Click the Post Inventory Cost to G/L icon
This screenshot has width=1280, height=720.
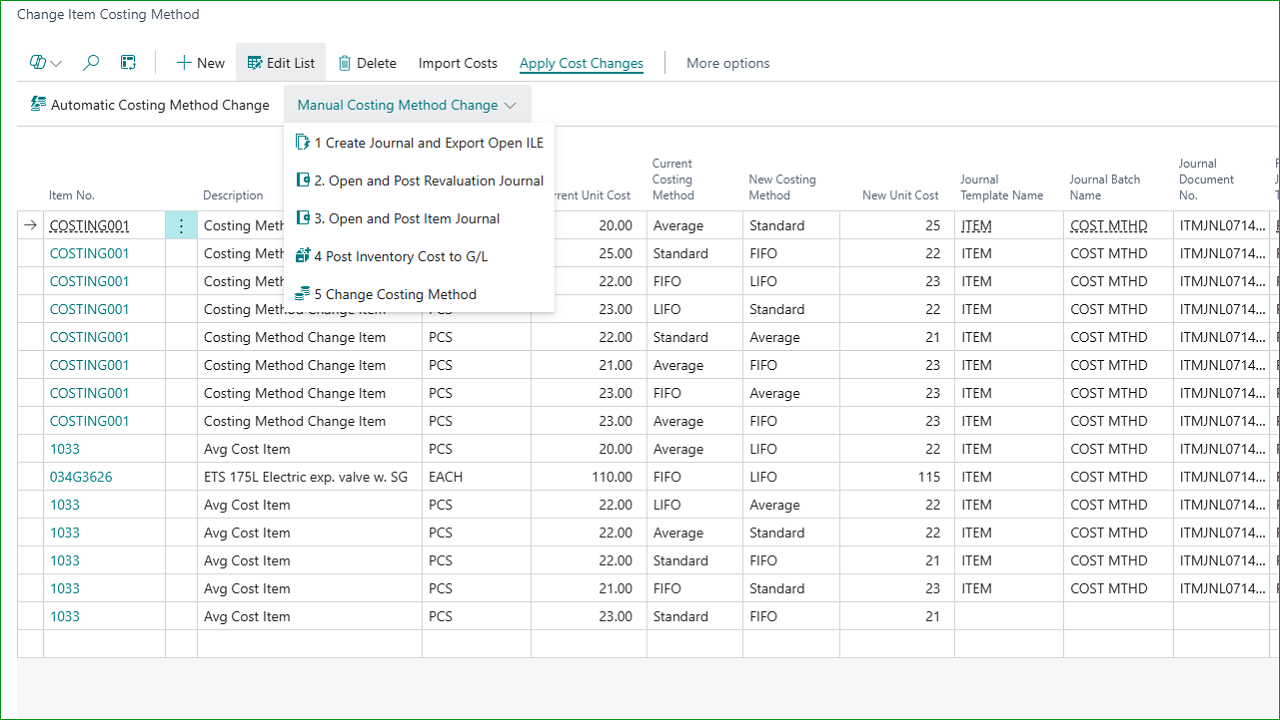[x=303, y=256]
